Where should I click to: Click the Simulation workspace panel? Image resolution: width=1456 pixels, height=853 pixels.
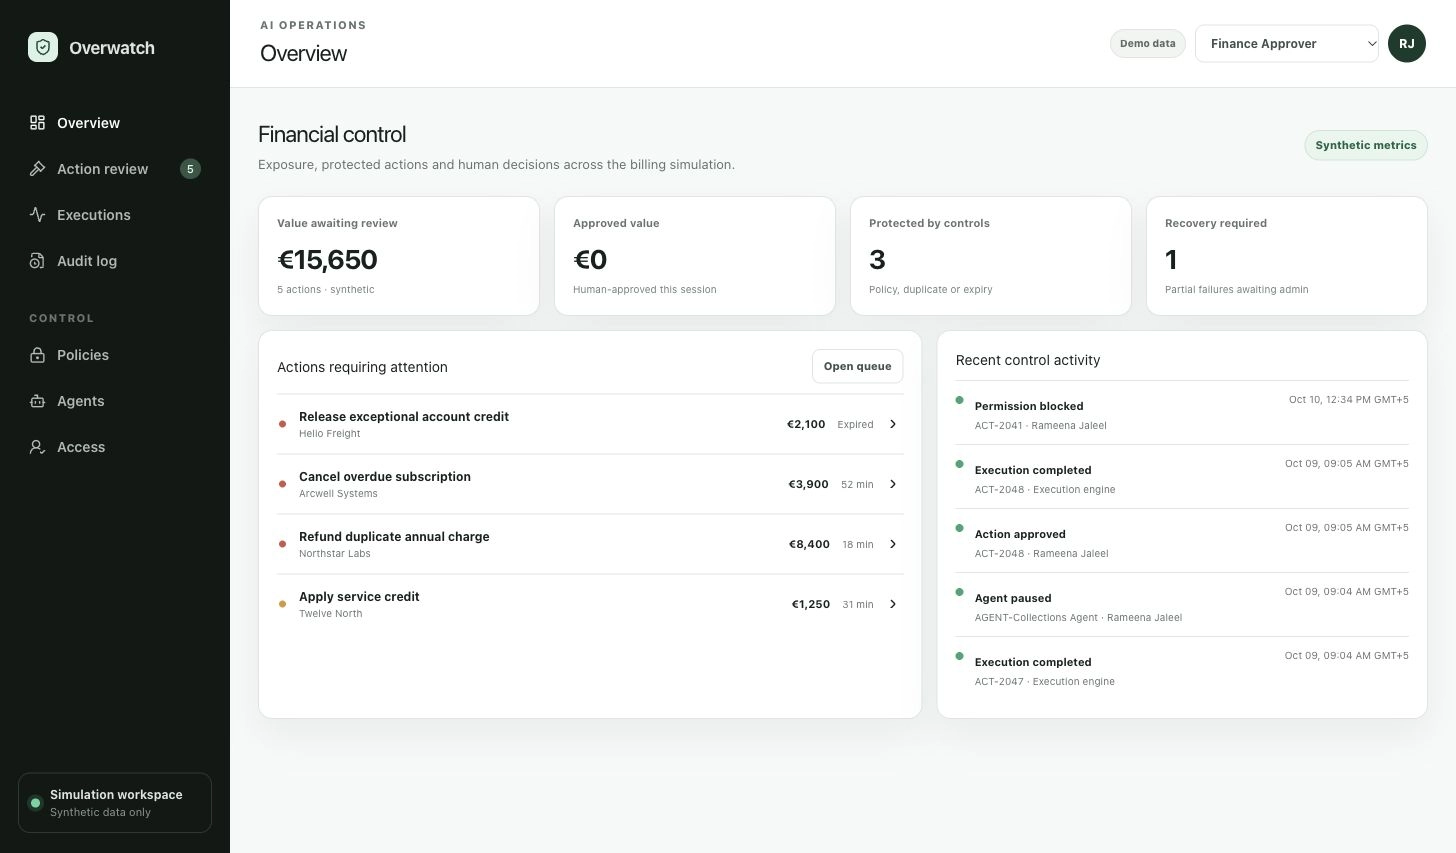pos(115,802)
